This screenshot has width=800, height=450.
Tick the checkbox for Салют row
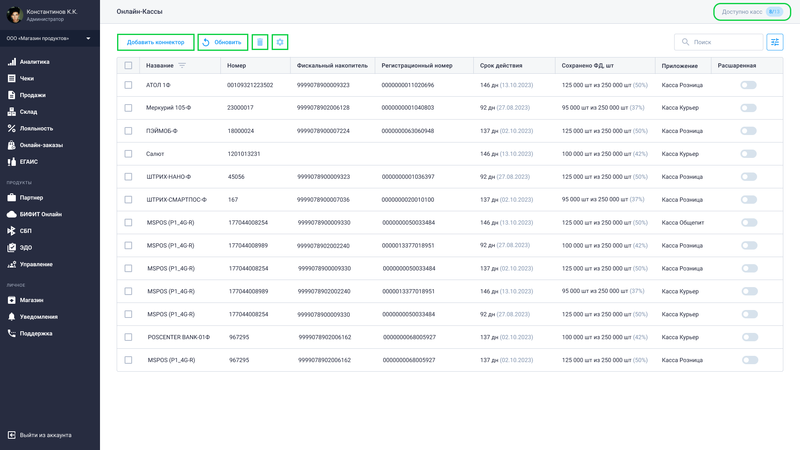point(128,154)
